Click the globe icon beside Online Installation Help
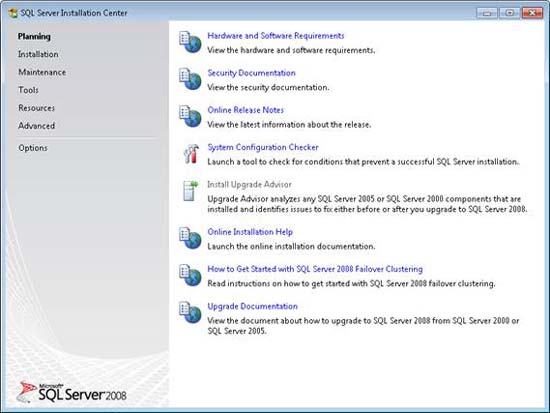Screen dimensions: 550x413 point(190,238)
